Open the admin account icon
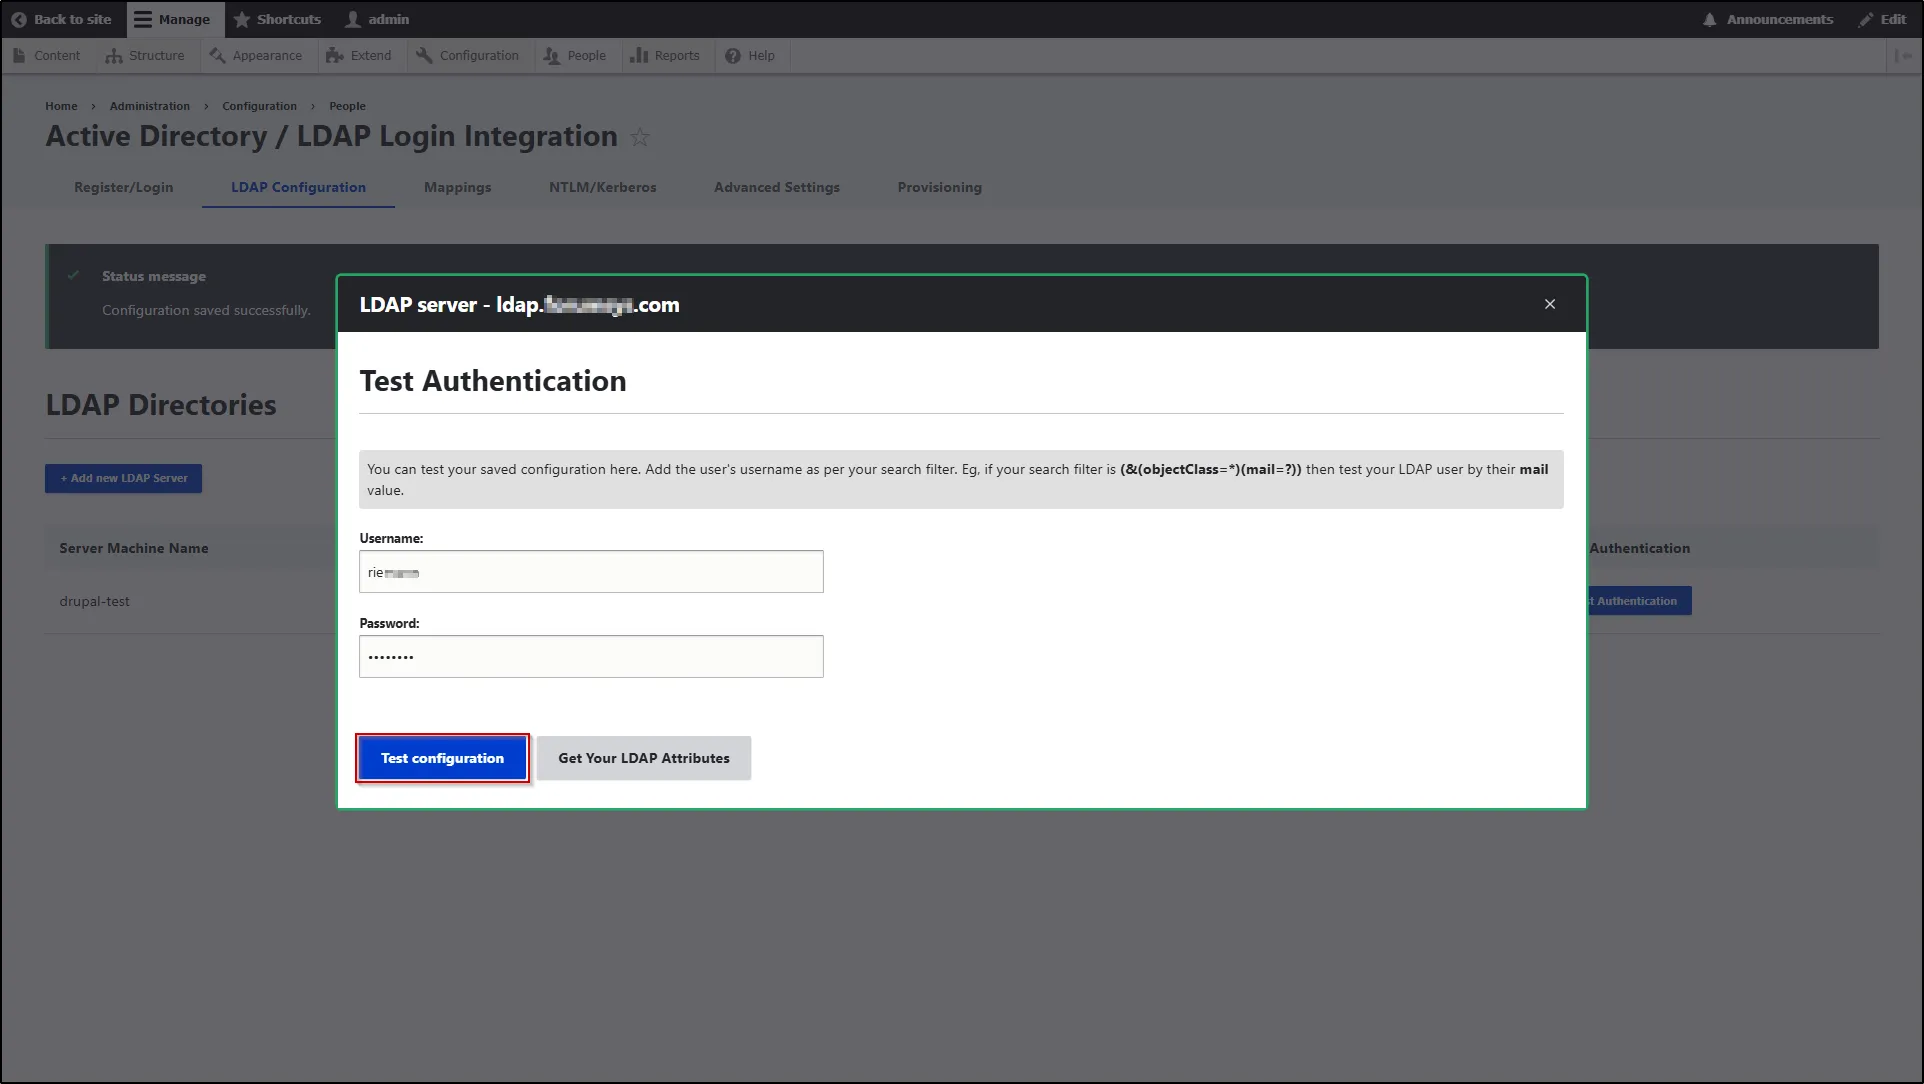The image size is (1924, 1084). point(352,19)
